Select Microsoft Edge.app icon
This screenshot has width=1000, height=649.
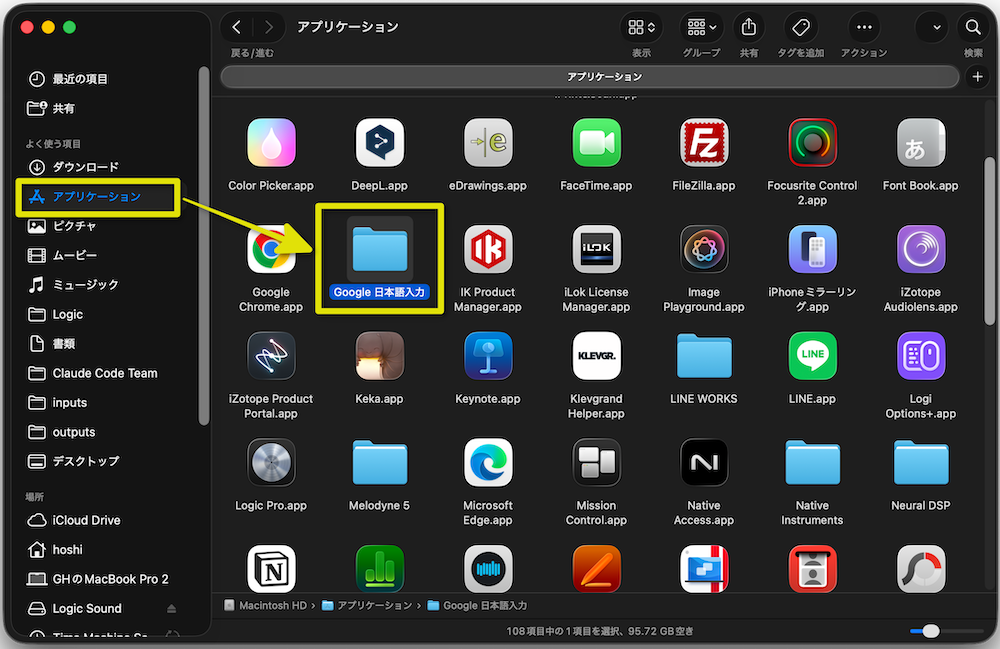click(488, 462)
